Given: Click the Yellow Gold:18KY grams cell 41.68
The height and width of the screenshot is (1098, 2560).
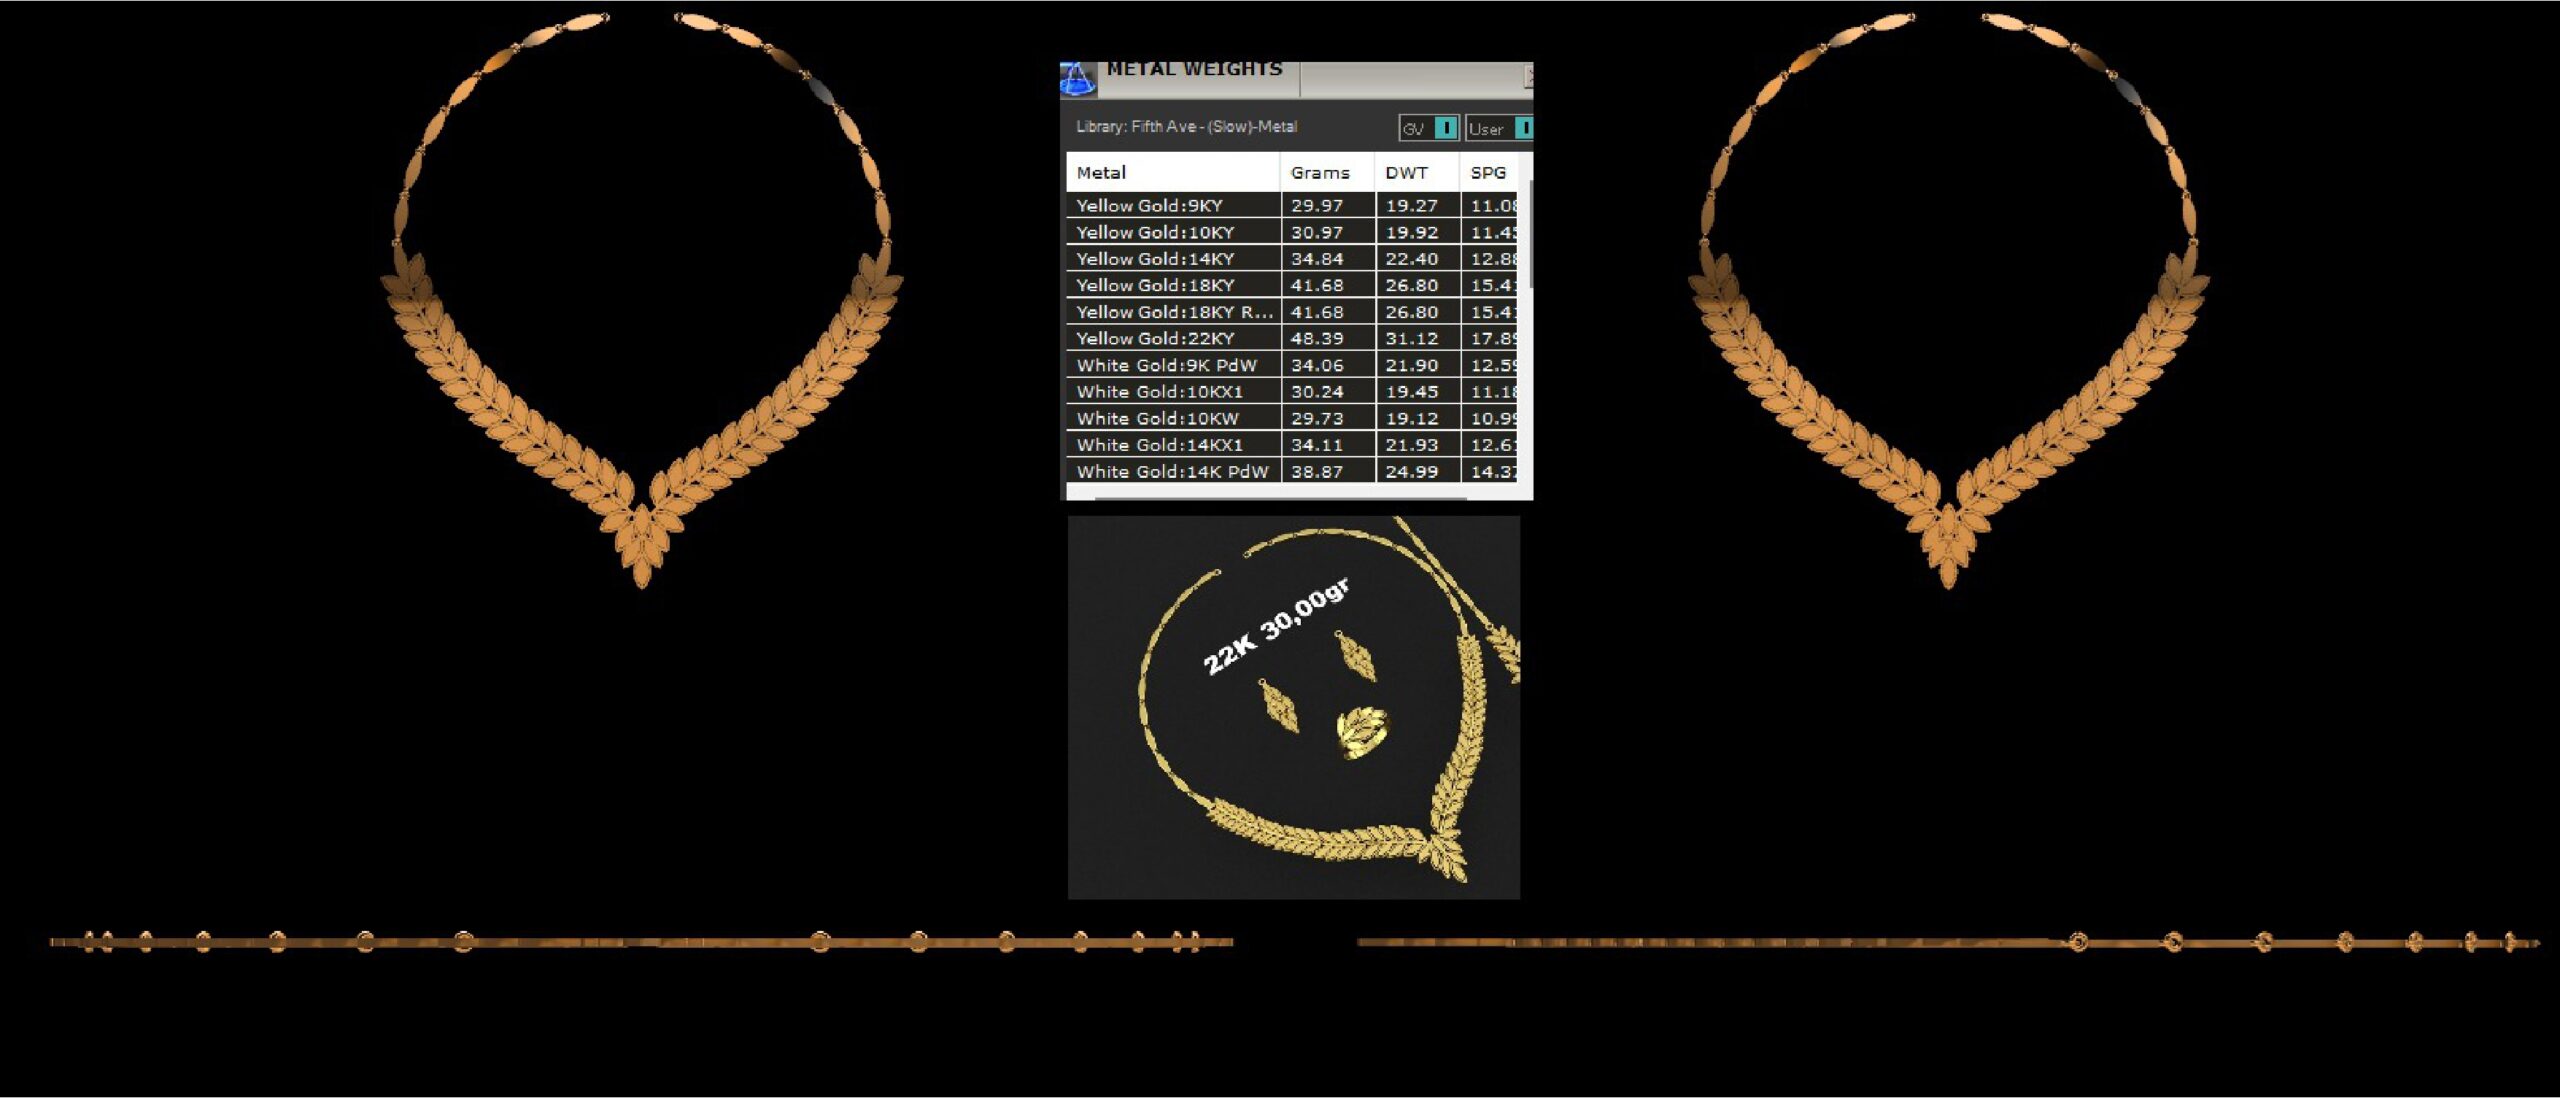Looking at the screenshot, I should click(x=1318, y=285).
